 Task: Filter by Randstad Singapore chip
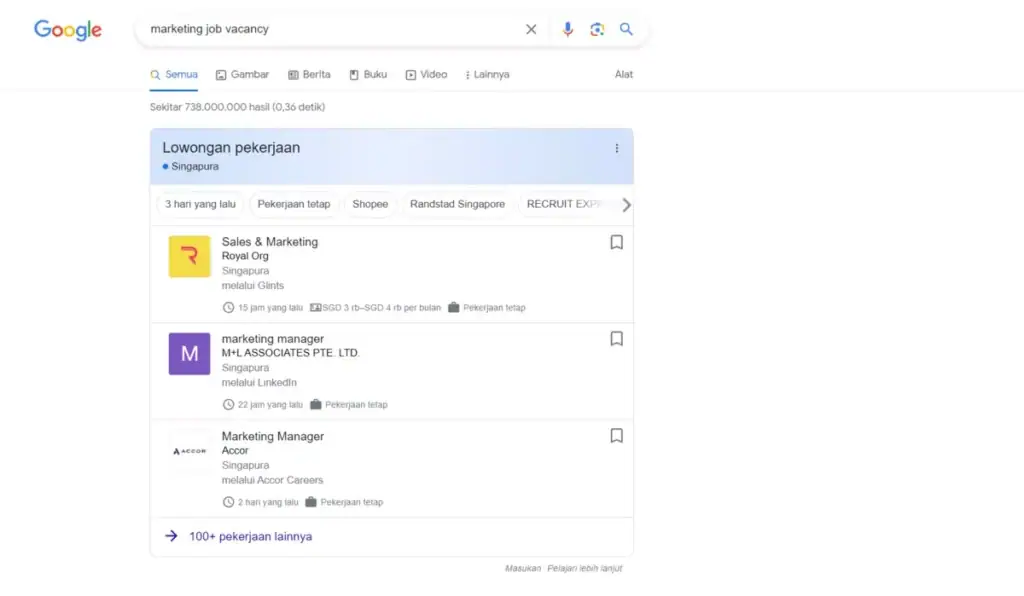click(457, 204)
